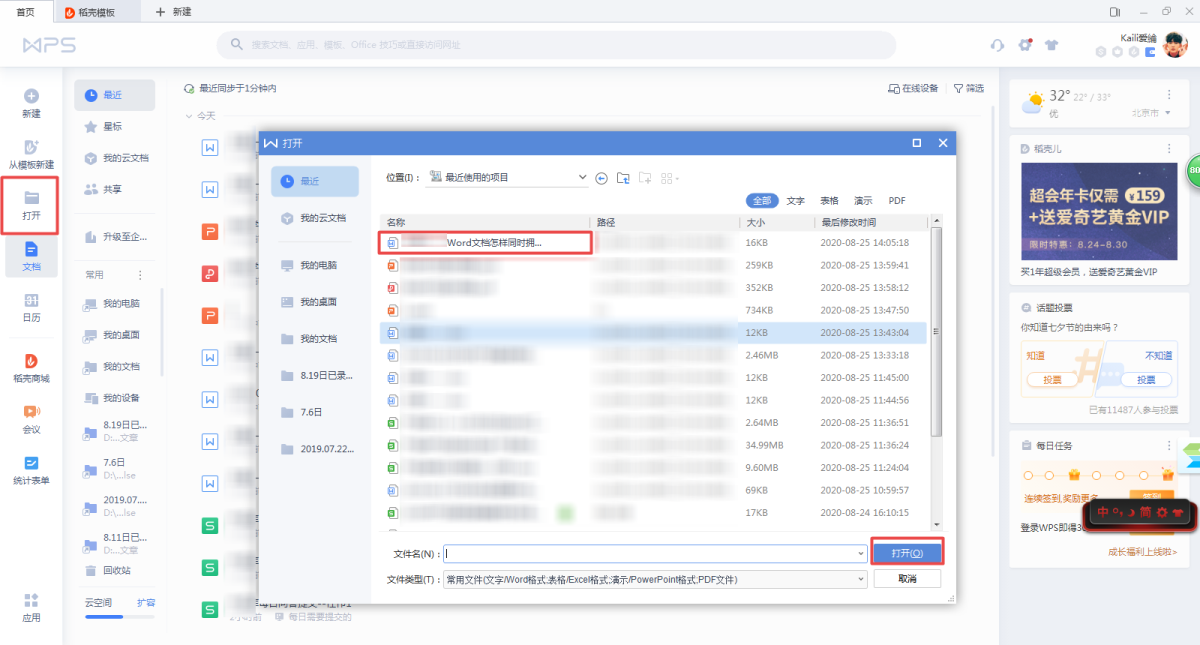Click the 打开(O) button in dialog
Image resolution: width=1200 pixels, height=645 pixels.
(906, 553)
